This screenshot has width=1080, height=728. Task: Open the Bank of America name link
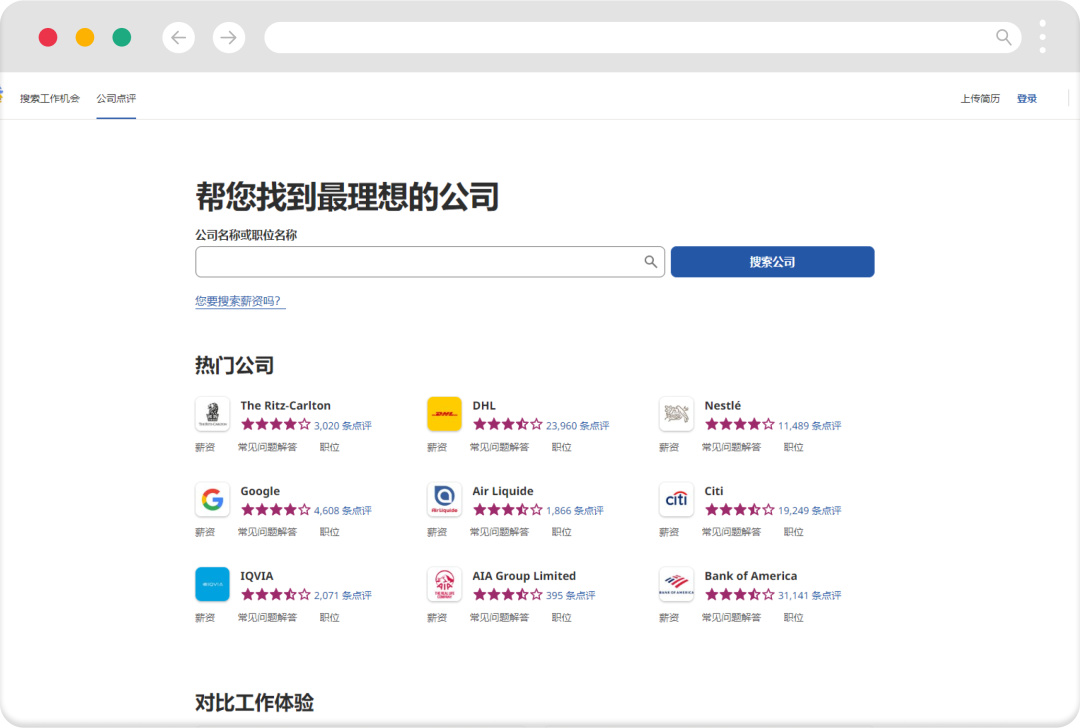pos(751,576)
